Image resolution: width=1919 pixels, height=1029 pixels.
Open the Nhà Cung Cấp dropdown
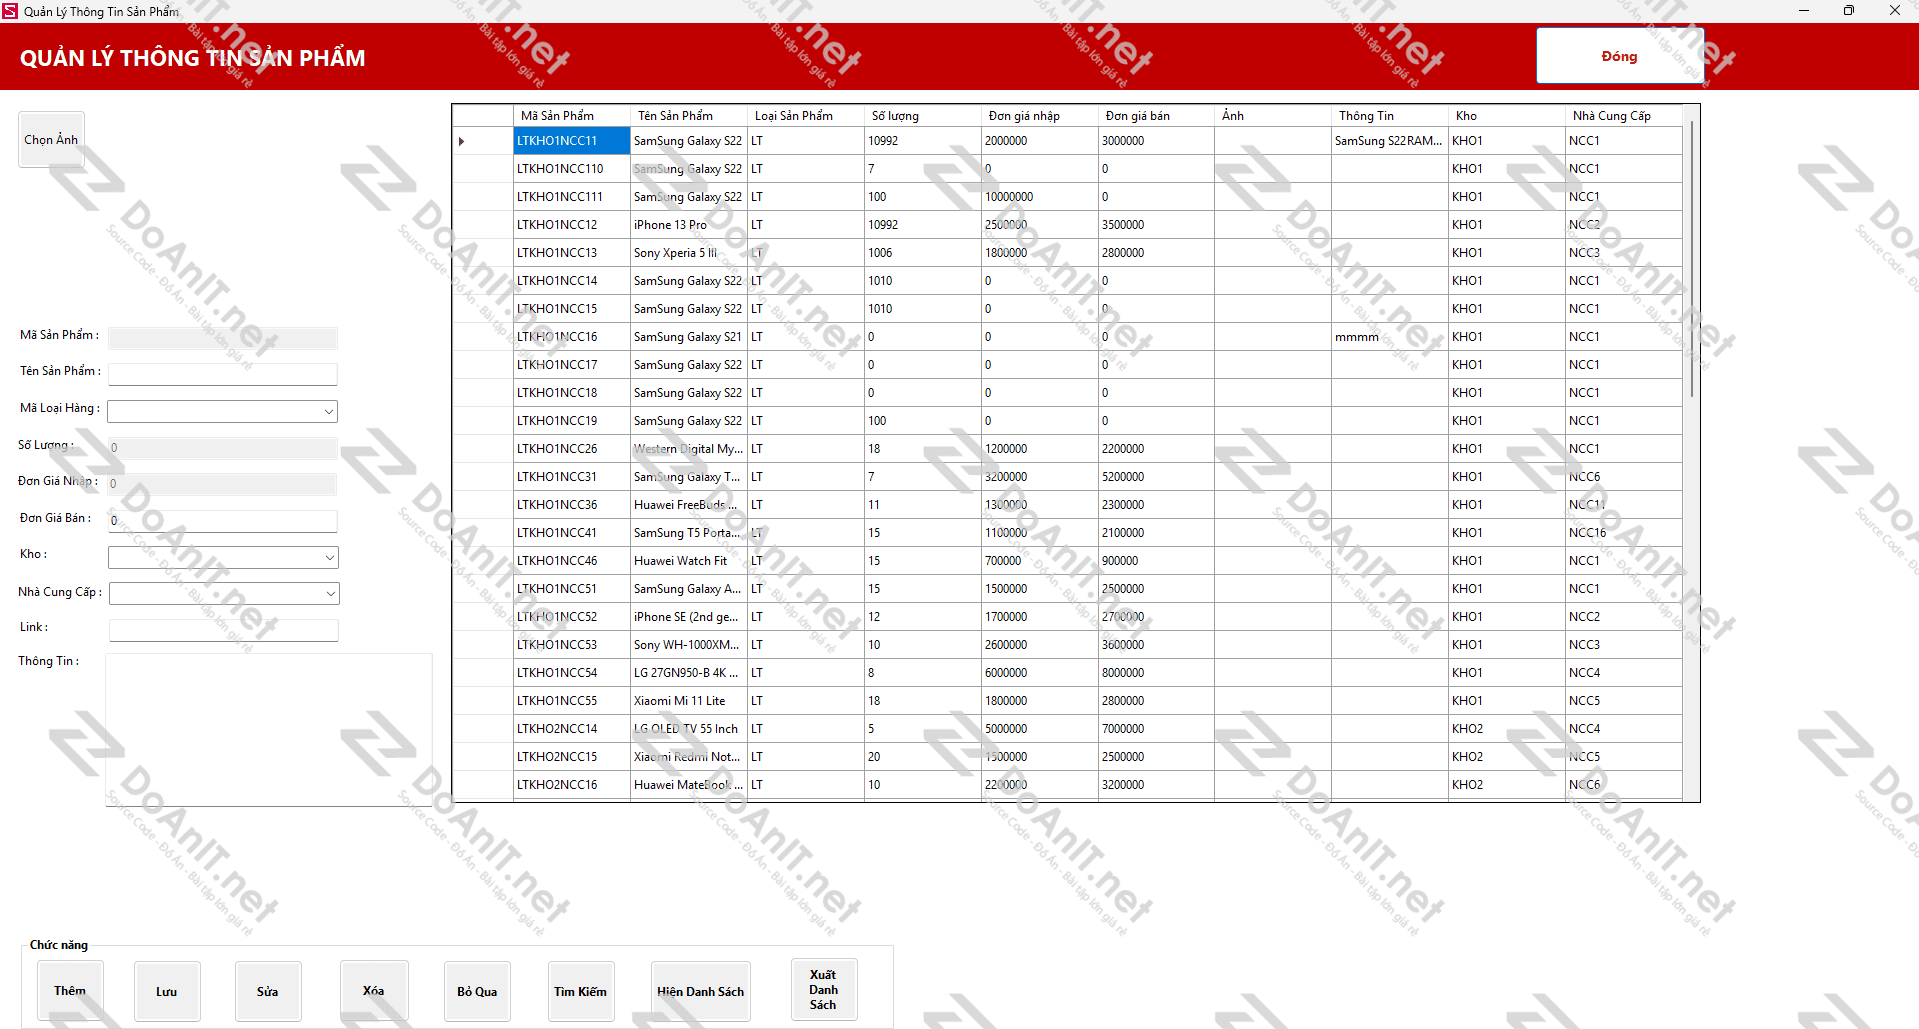tap(330, 593)
